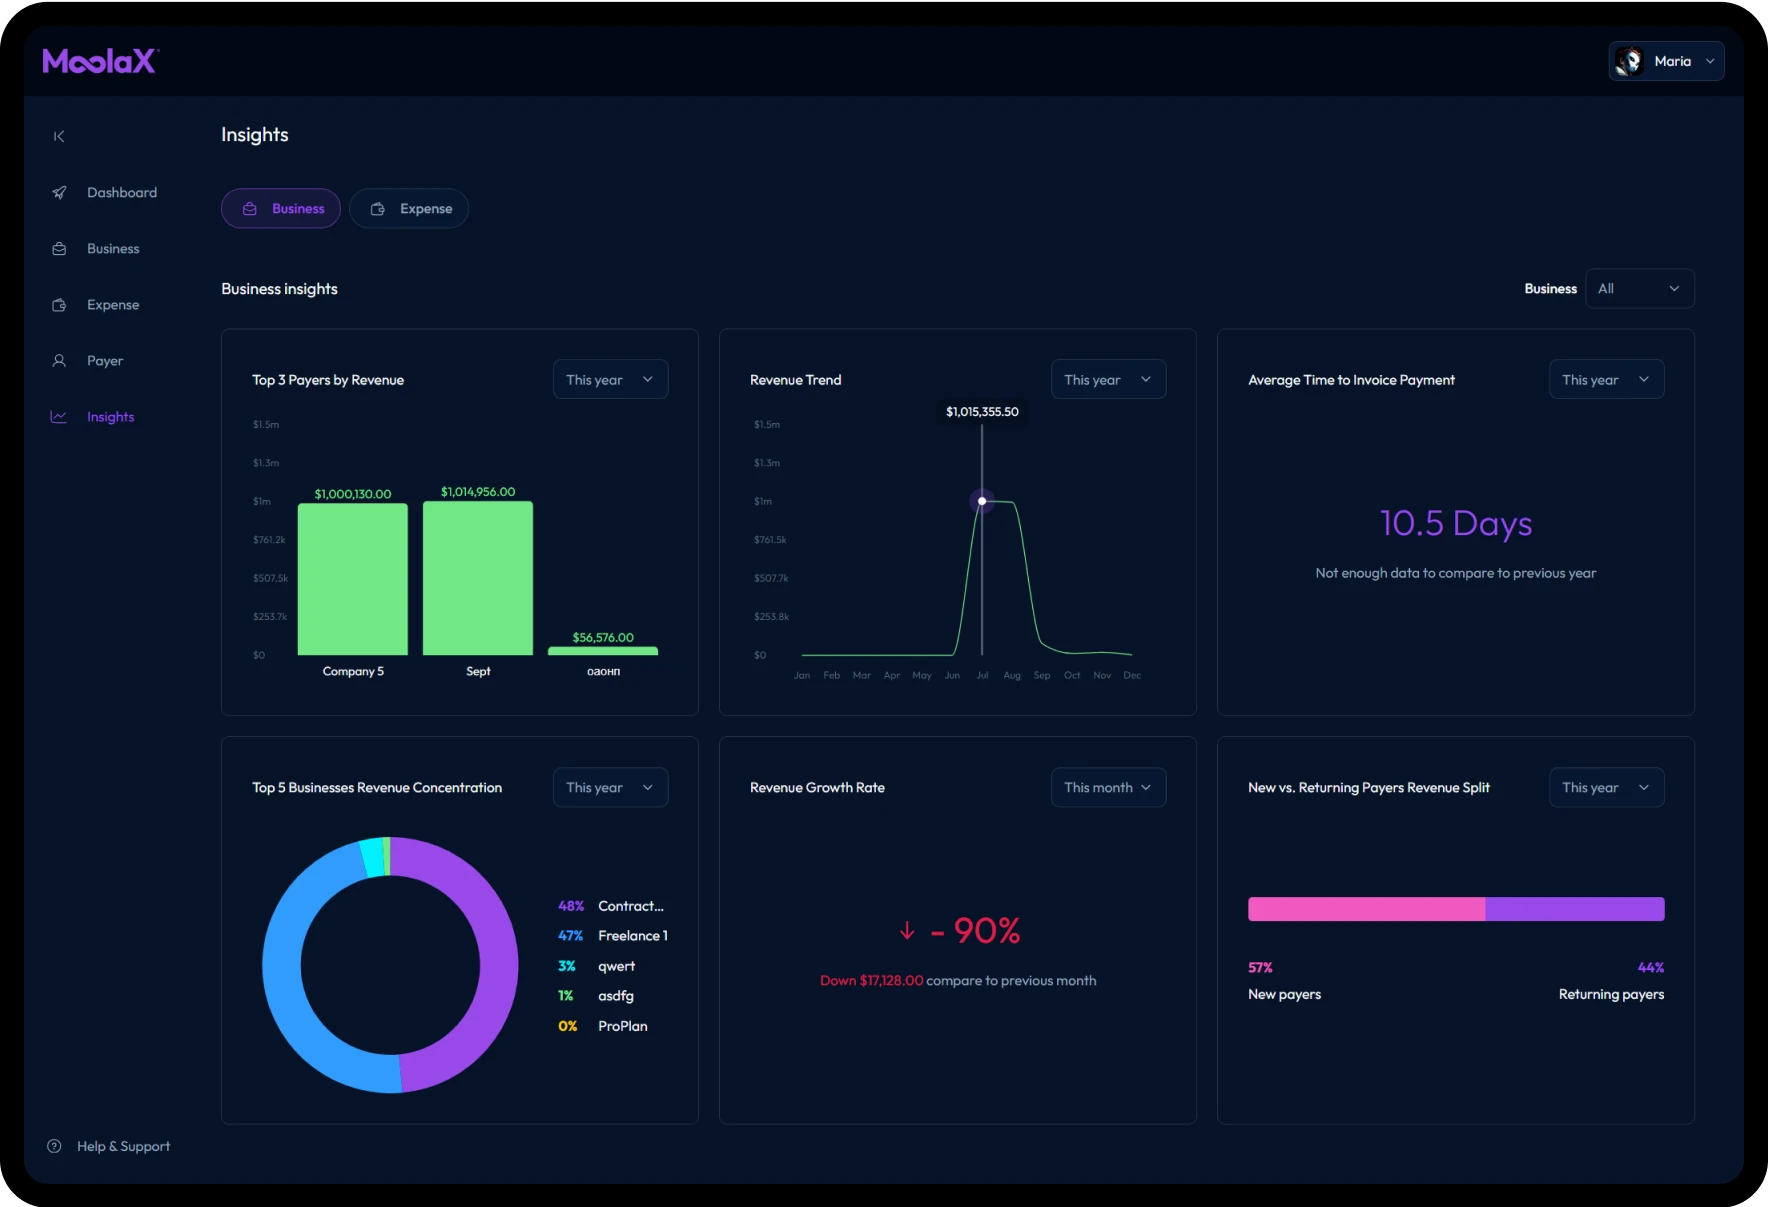
Task: Click the Freelance 1 legend entry
Action: pyautogui.click(x=613, y=936)
